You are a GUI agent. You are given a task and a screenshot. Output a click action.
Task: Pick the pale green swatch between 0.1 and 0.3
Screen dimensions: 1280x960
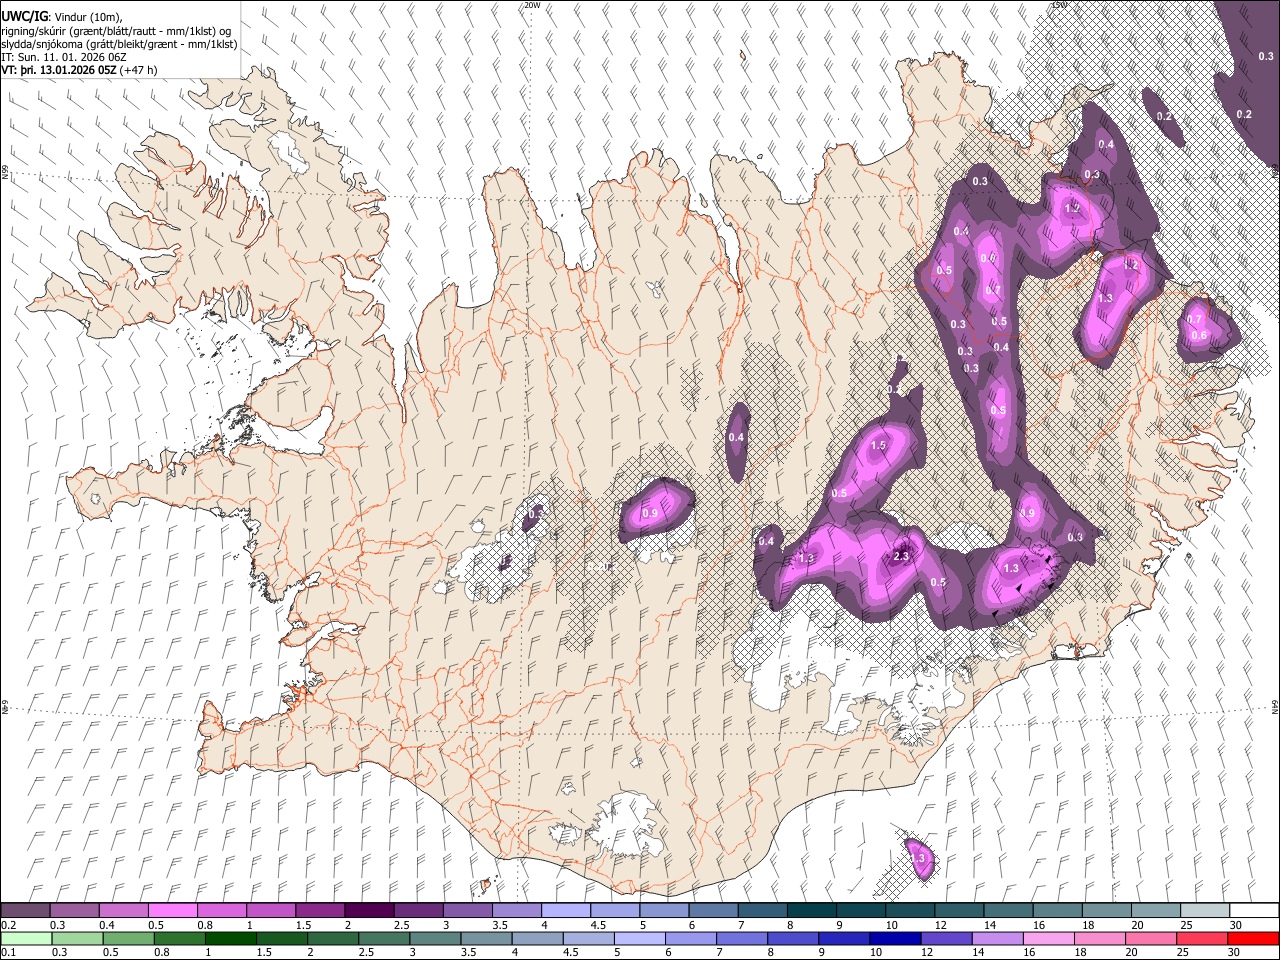click(x=25, y=938)
